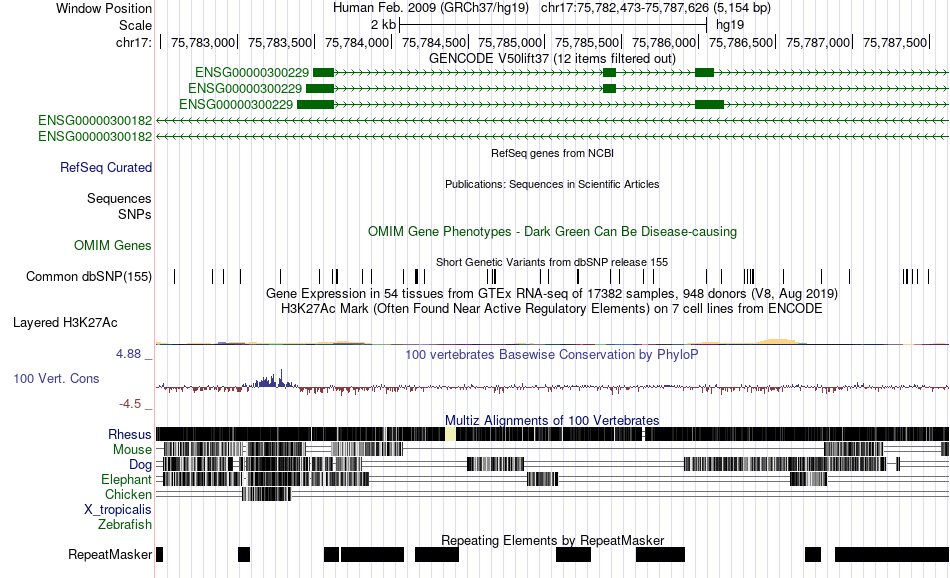The width and height of the screenshot is (950, 578).
Task: Click the 75,784,500 ruler coordinate
Action: coord(433,42)
